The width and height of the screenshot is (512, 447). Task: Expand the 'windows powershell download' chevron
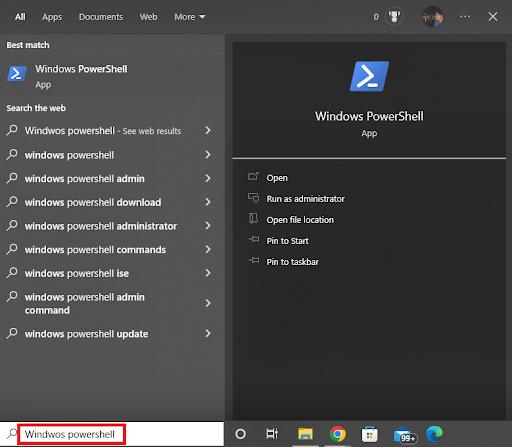(x=208, y=202)
